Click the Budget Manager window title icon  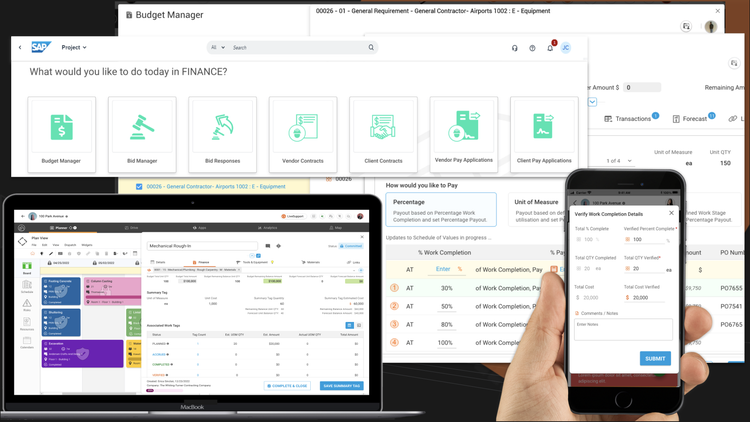click(129, 15)
